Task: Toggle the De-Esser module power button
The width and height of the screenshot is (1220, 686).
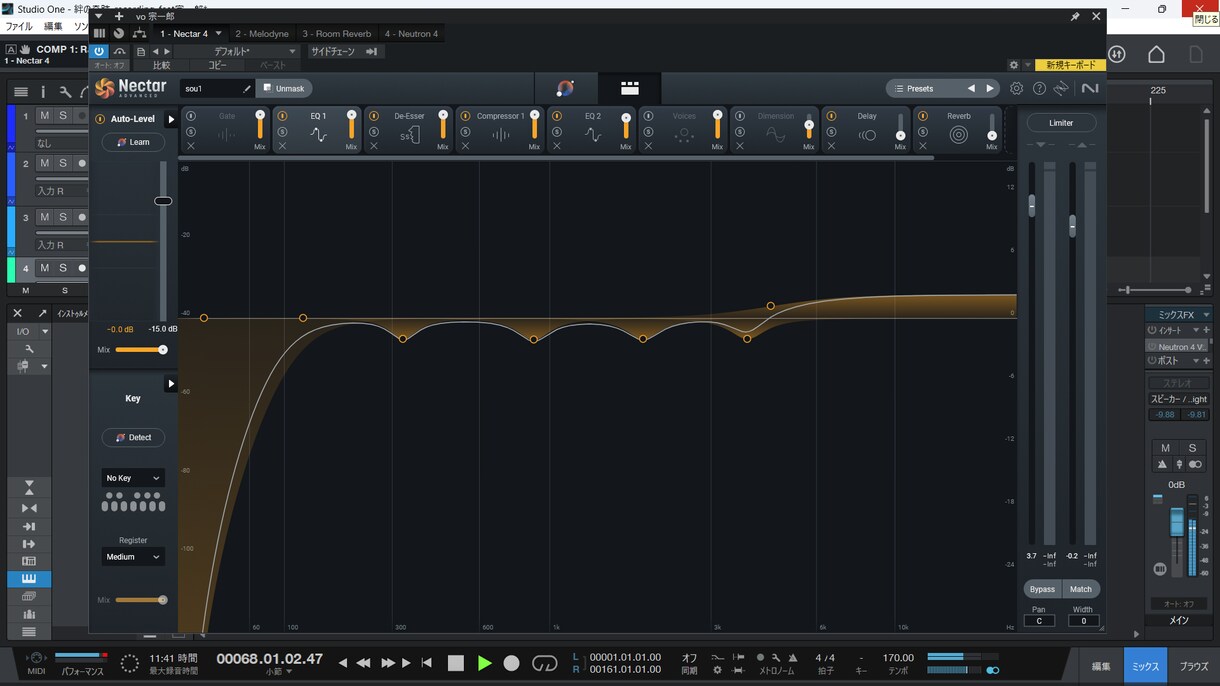Action: pos(374,116)
